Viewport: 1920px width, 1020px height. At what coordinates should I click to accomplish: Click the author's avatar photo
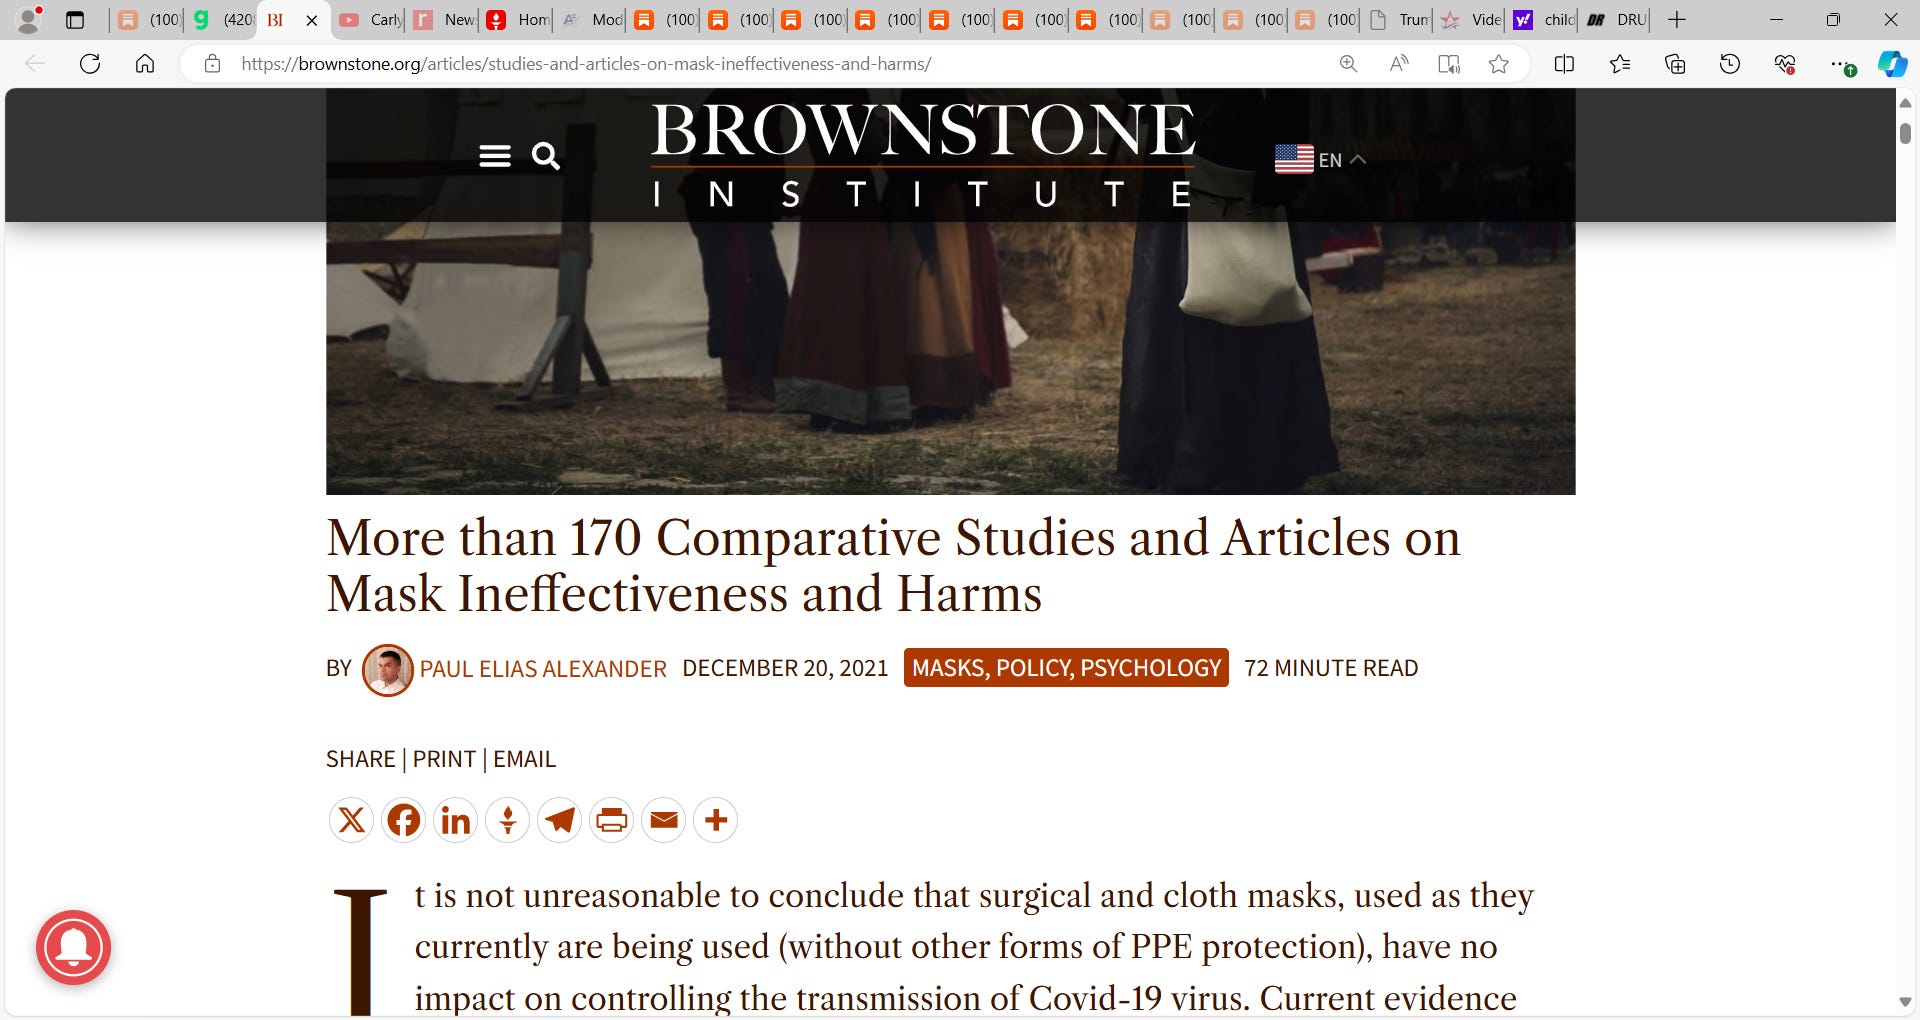388,670
